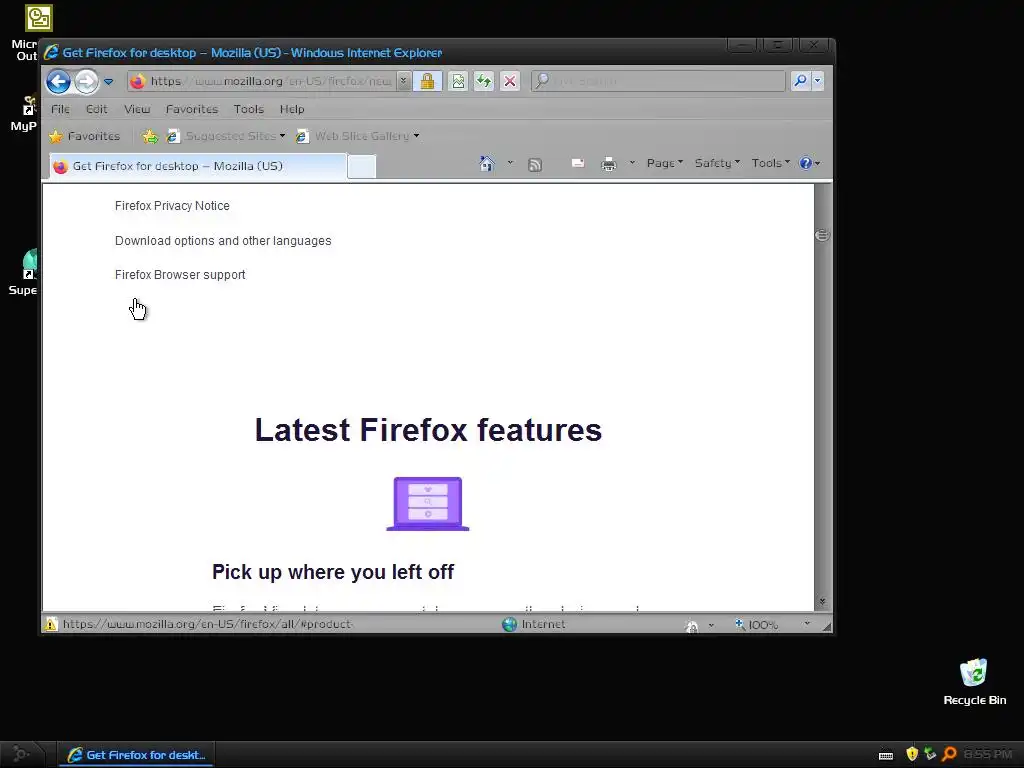The height and width of the screenshot is (768, 1024).
Task: Open the recent pages dropdown beside Forward
Action: click(108, 82)
